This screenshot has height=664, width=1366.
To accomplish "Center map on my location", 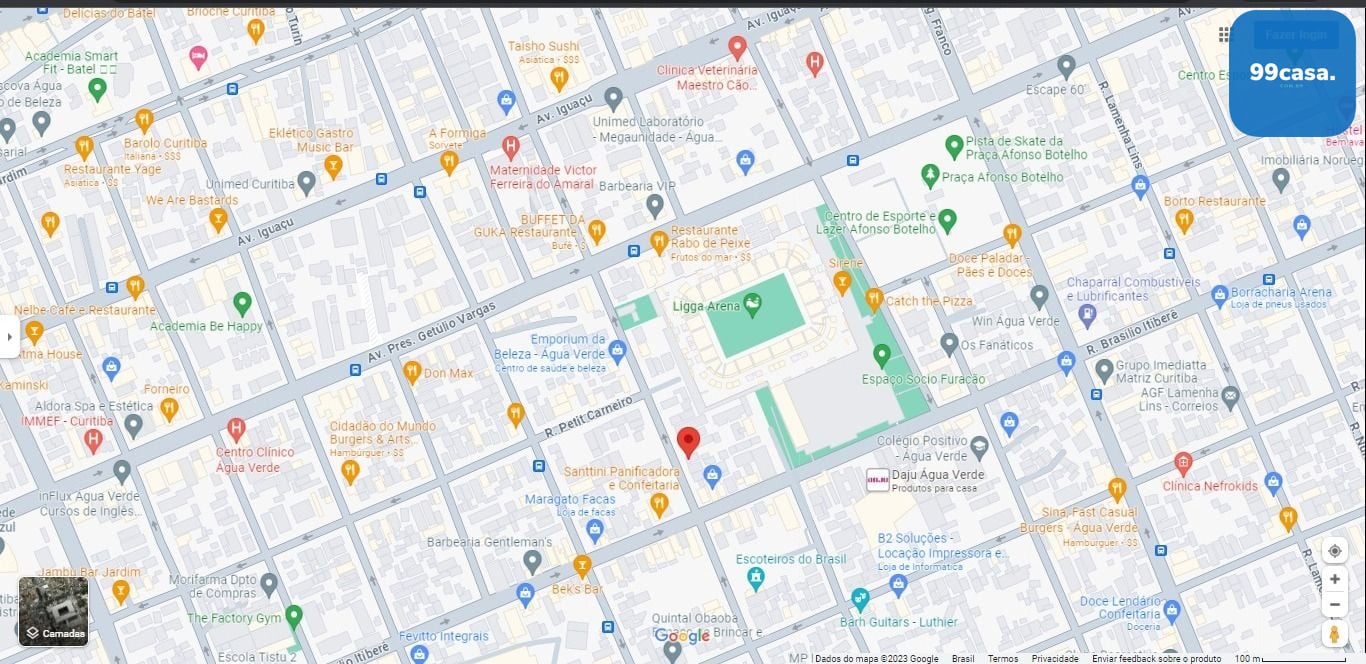I will pyautogui.click(x=1334, y=551).
